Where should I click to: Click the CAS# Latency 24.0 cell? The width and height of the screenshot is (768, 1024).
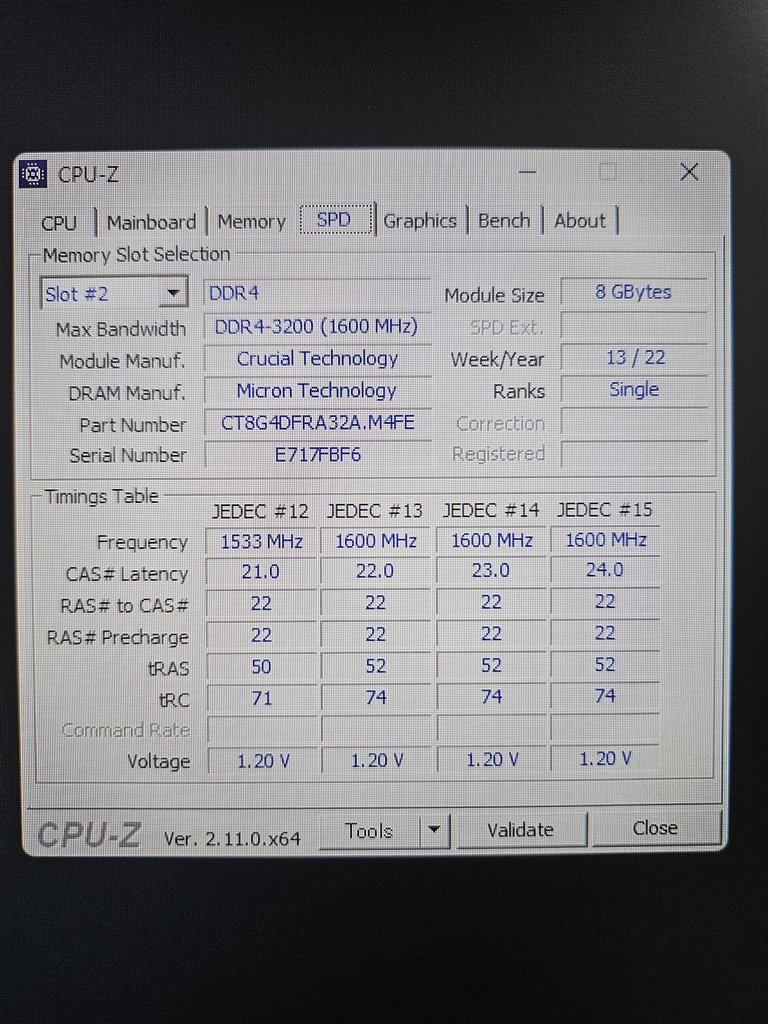coord(605,569)
